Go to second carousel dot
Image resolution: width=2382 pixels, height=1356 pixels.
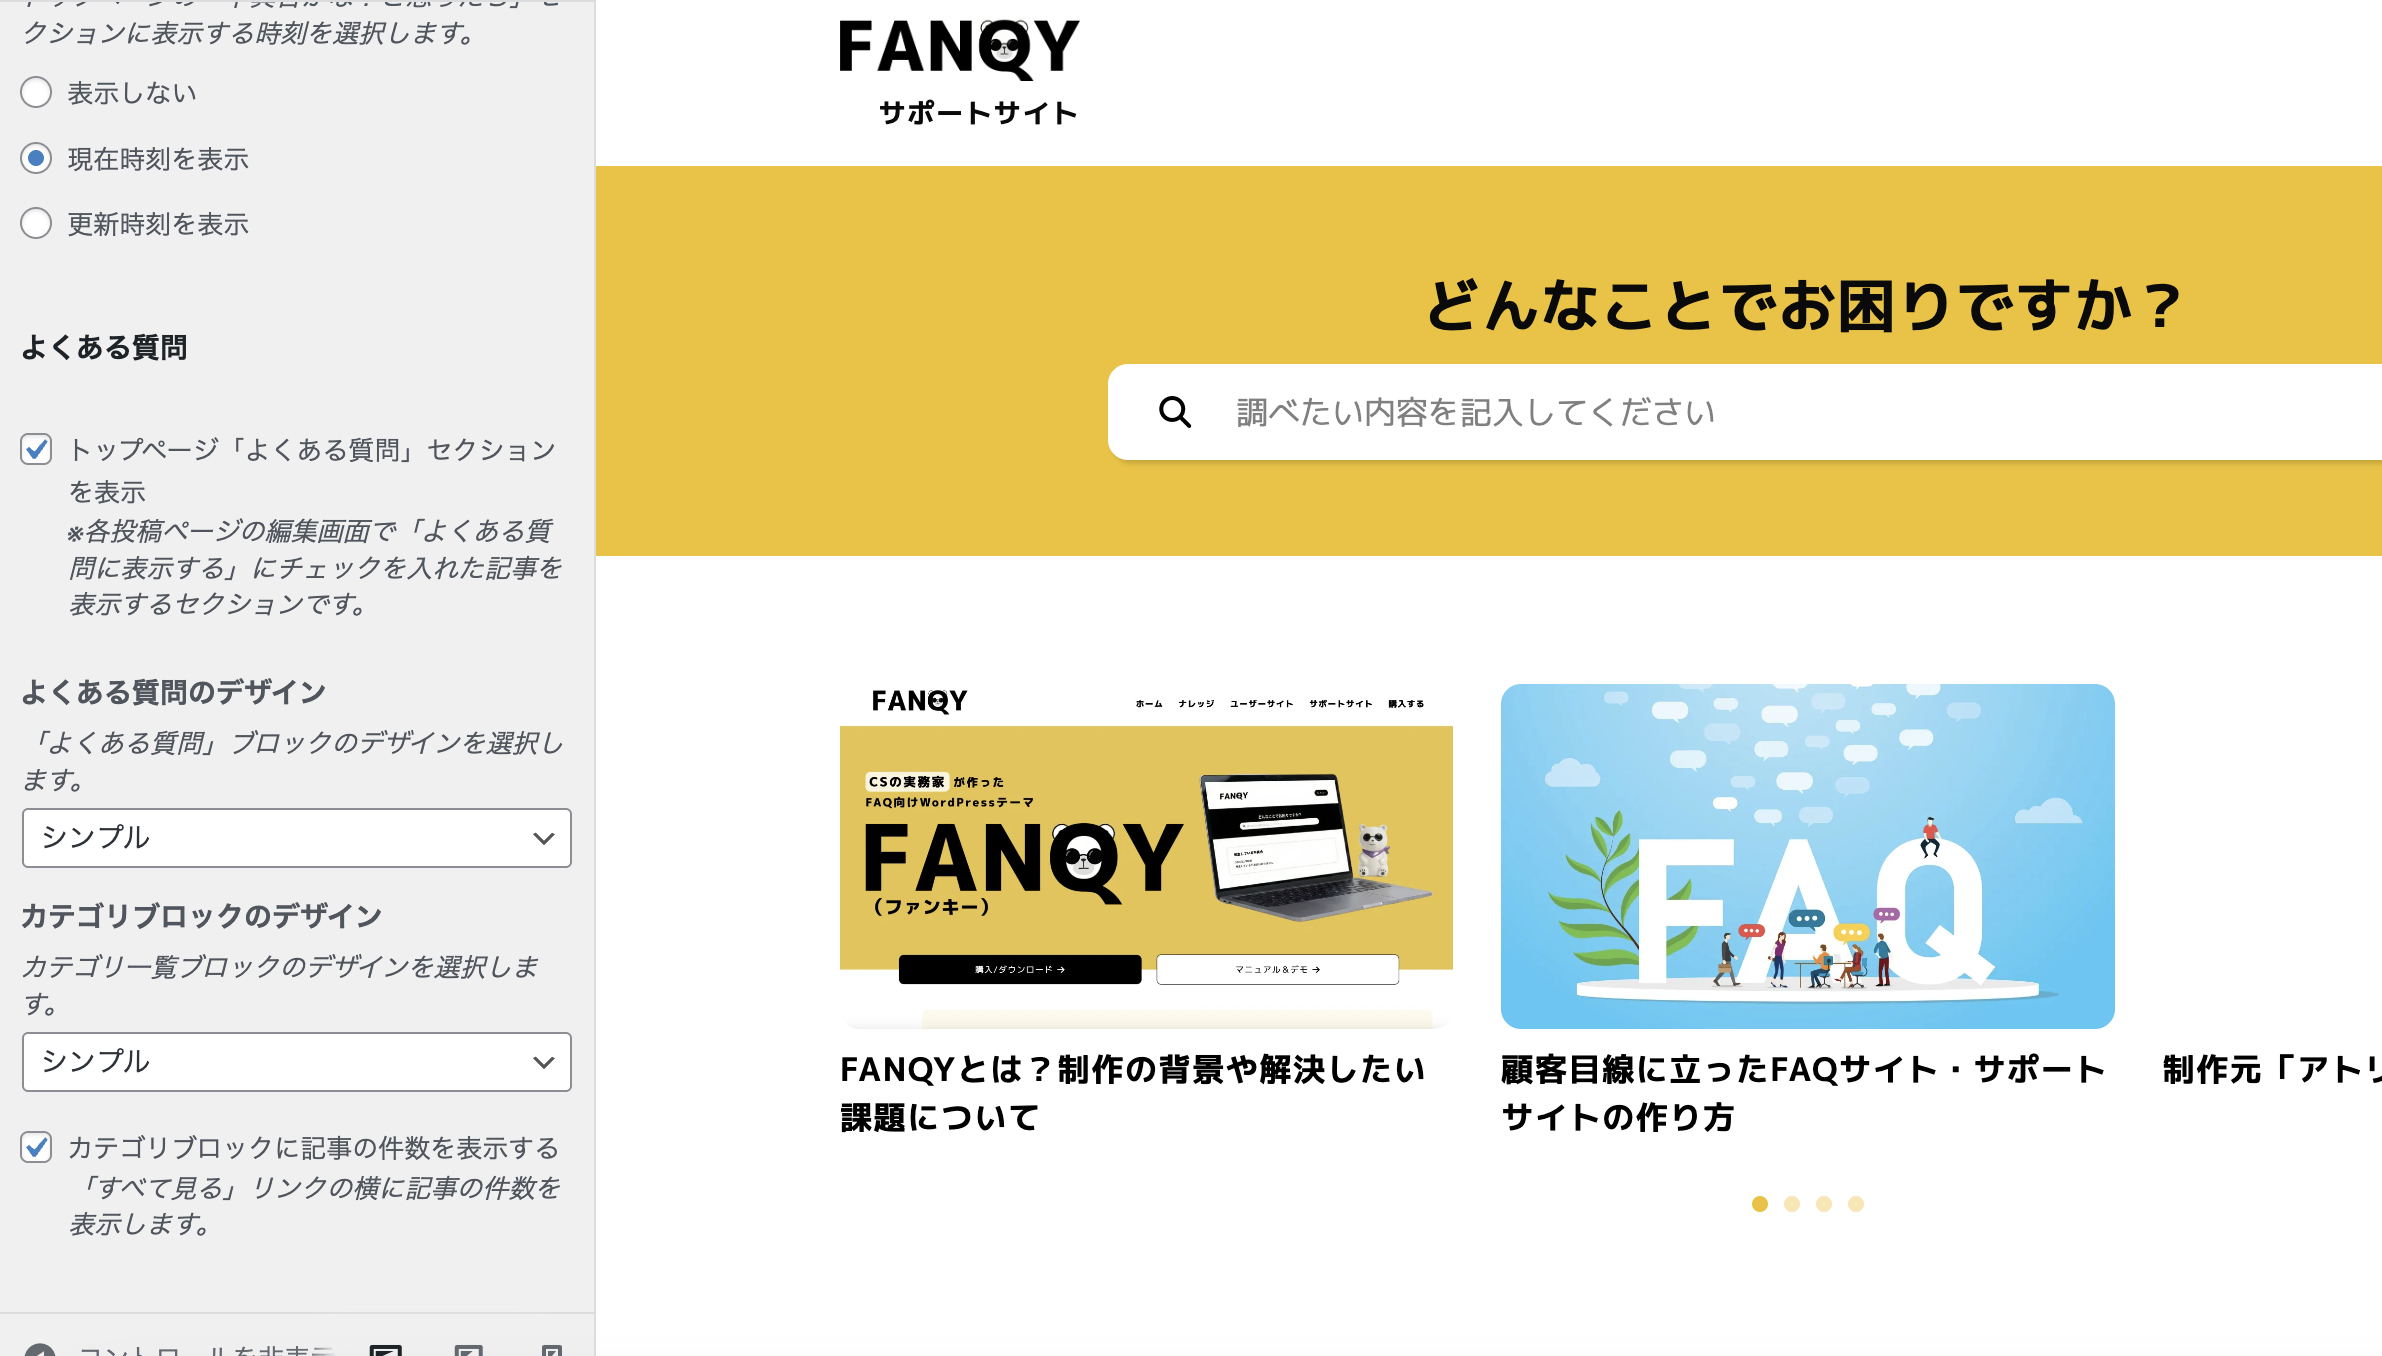pyautogui.click(x=1792, y=1204)
